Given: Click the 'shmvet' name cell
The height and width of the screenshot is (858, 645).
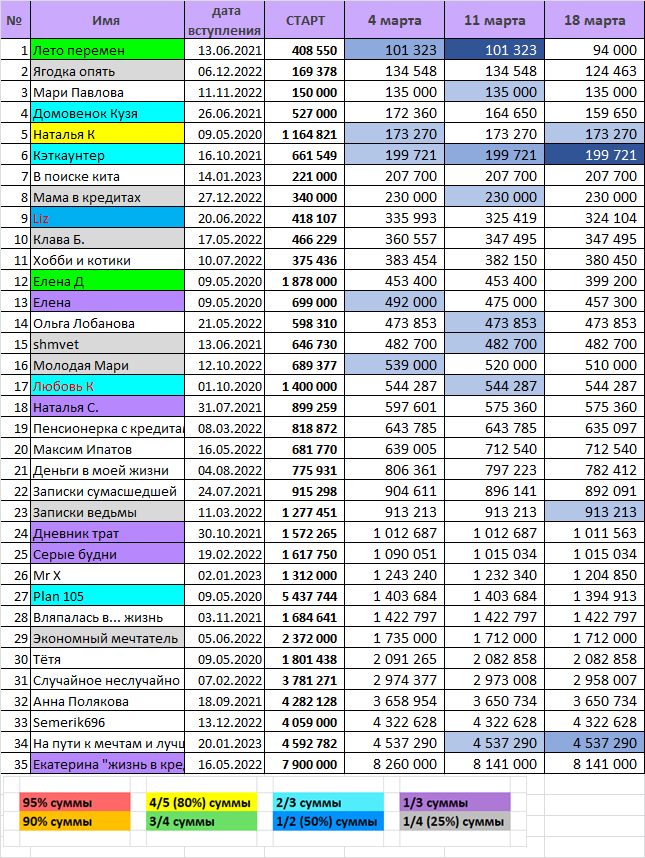Looking at the screenshot, I should [x=107, y=344].
